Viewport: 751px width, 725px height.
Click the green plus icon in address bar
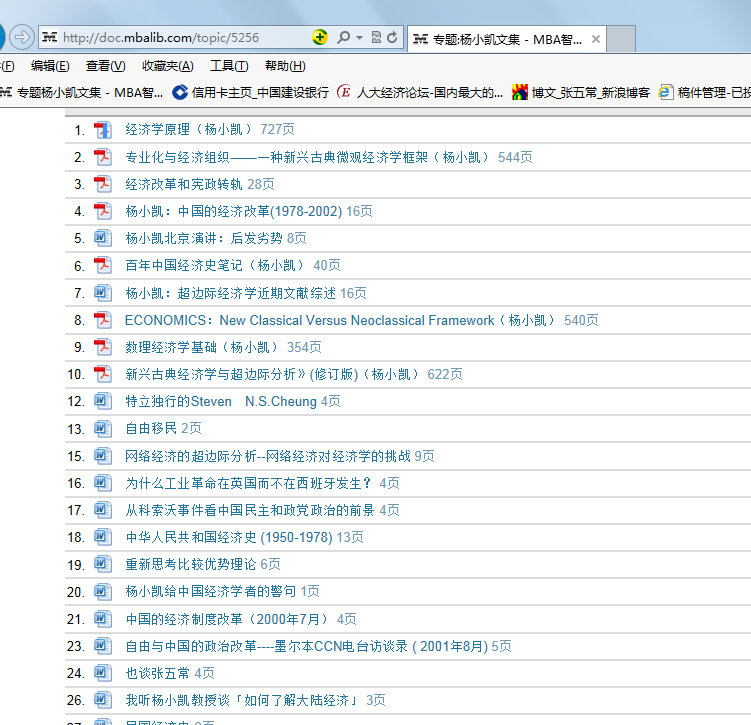319,37
